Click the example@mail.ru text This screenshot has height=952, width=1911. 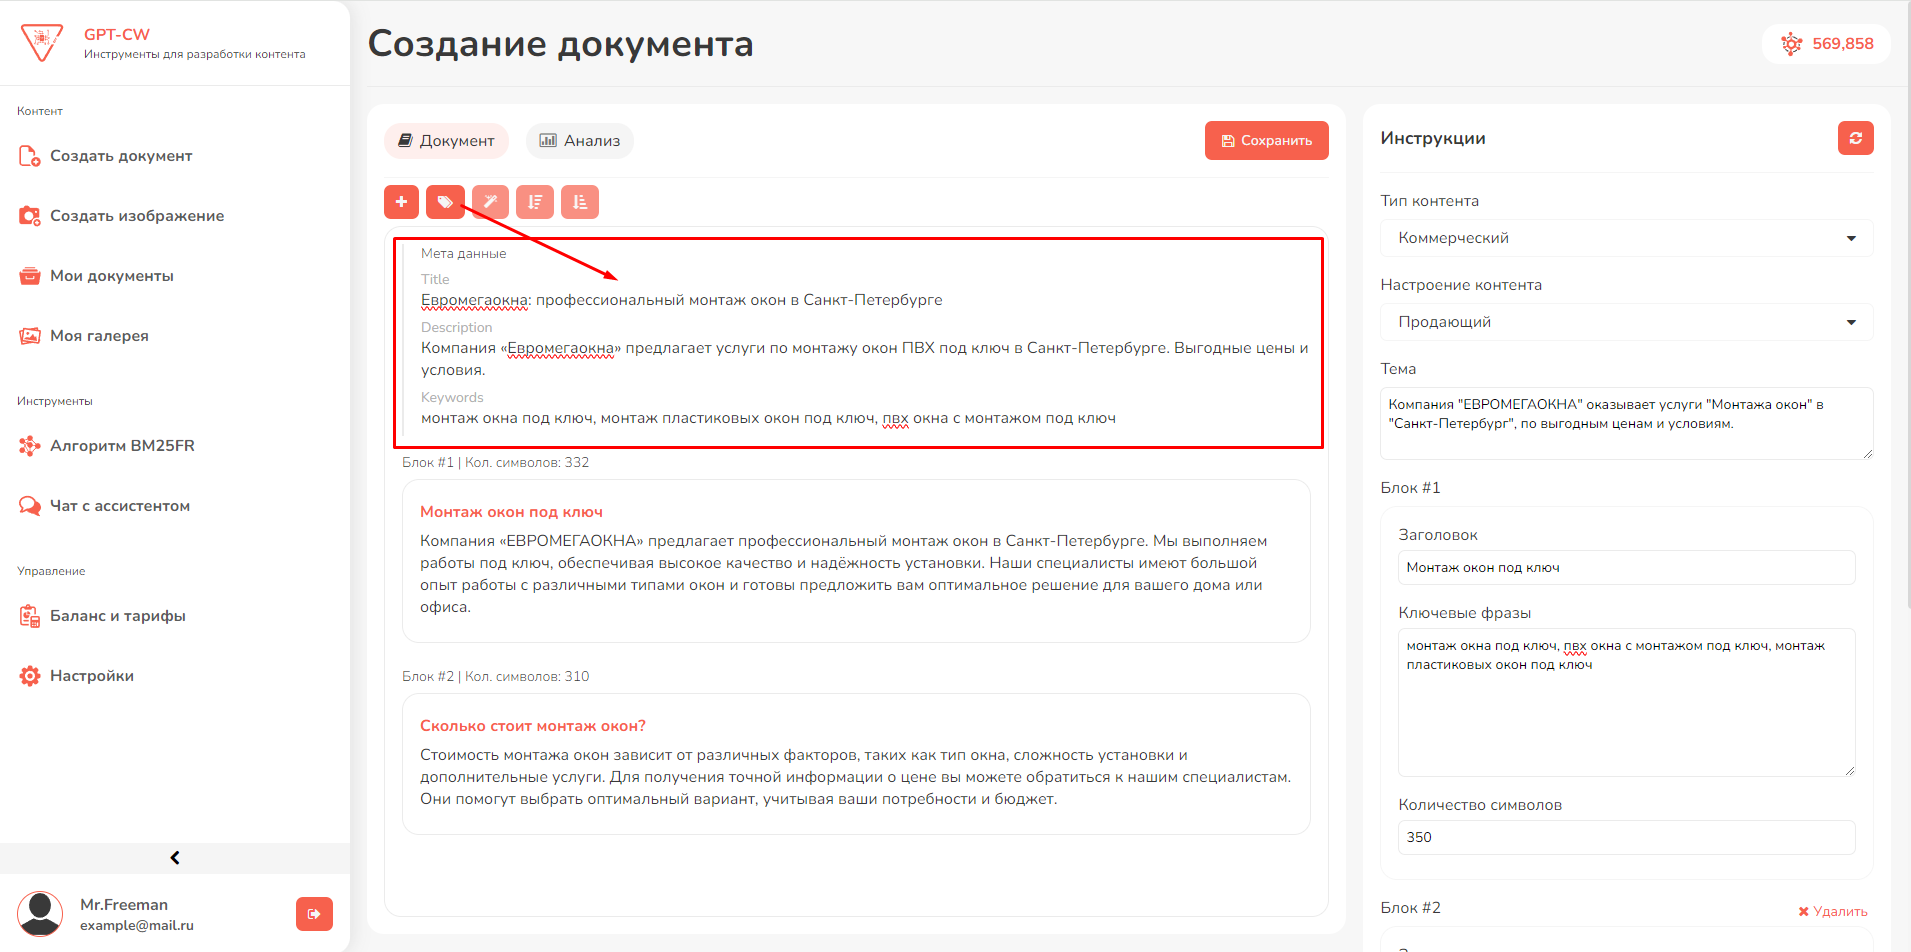tap(137, 925)
